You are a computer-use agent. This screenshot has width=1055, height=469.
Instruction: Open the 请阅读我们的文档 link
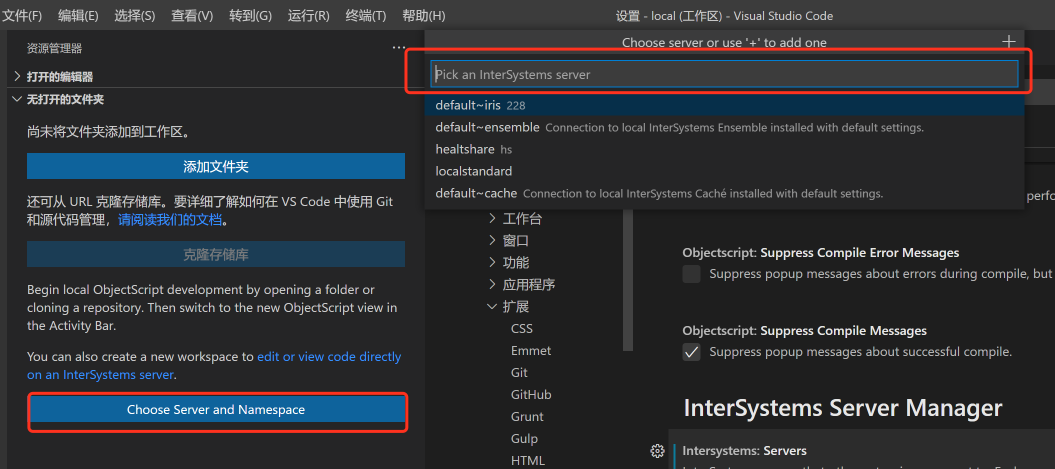pos(170,219)
